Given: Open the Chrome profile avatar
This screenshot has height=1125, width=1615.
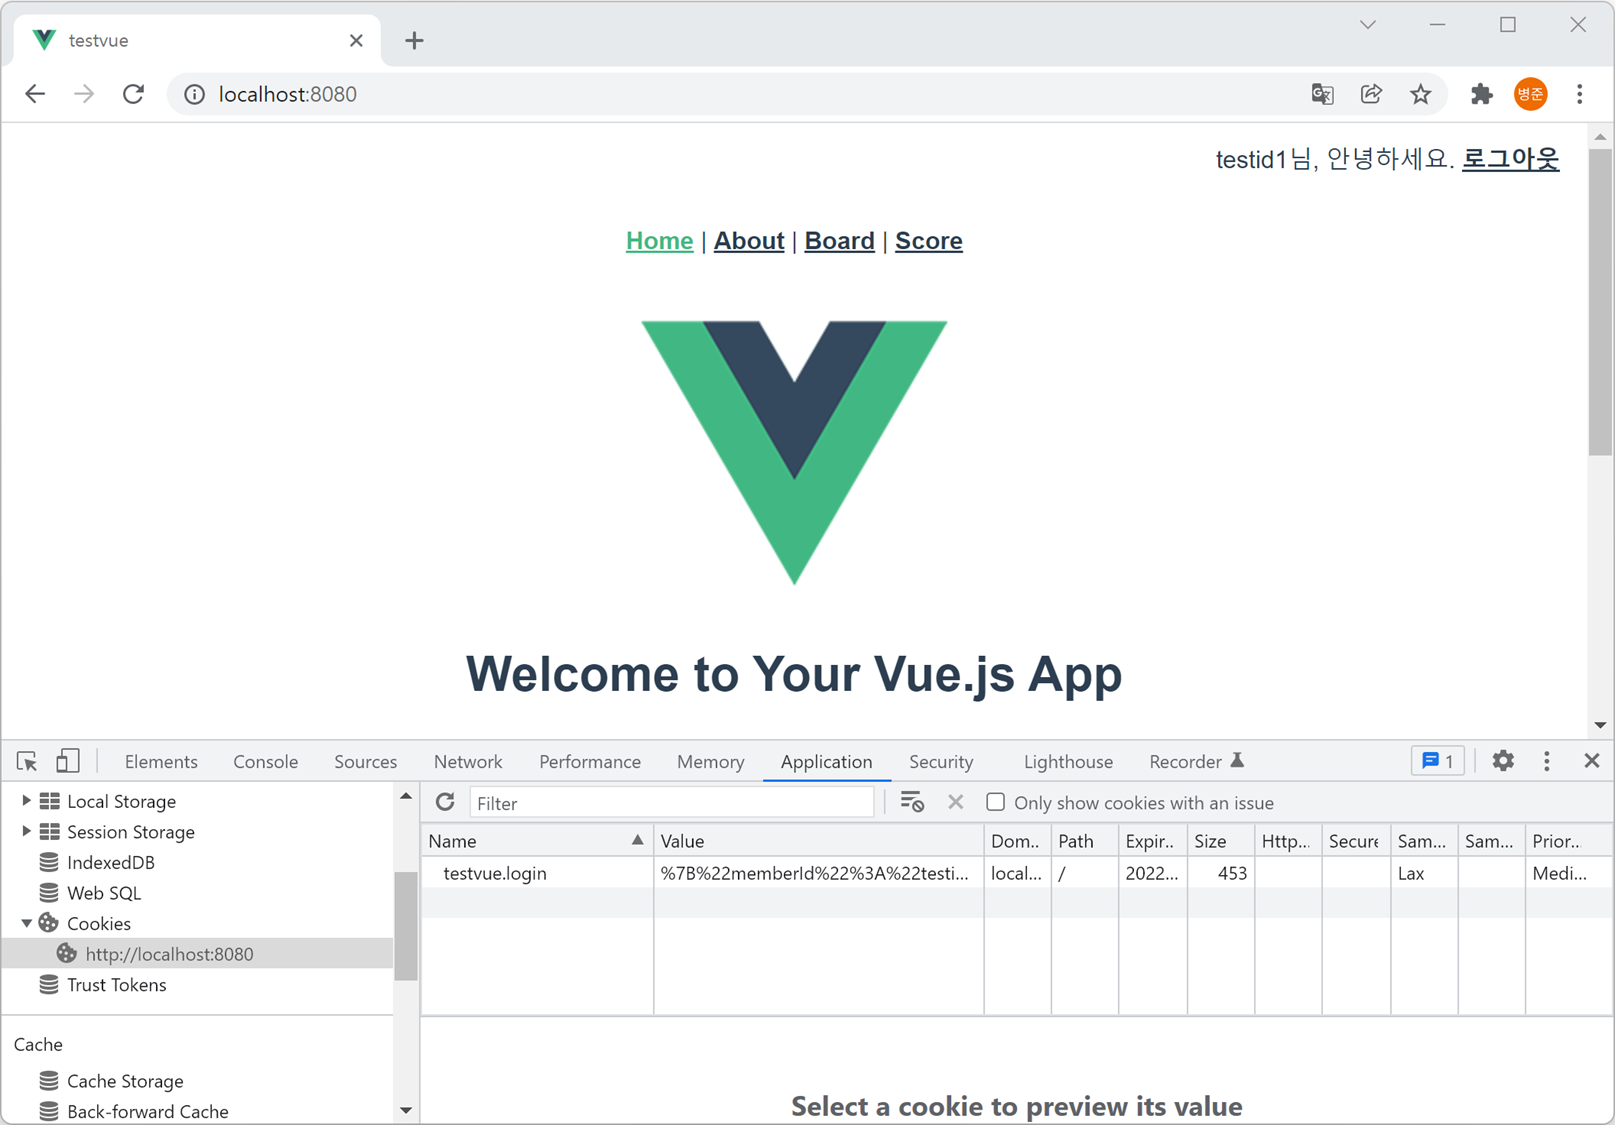Looking at the screenshot, I should pyautogui.click(x=1530, y=94).
